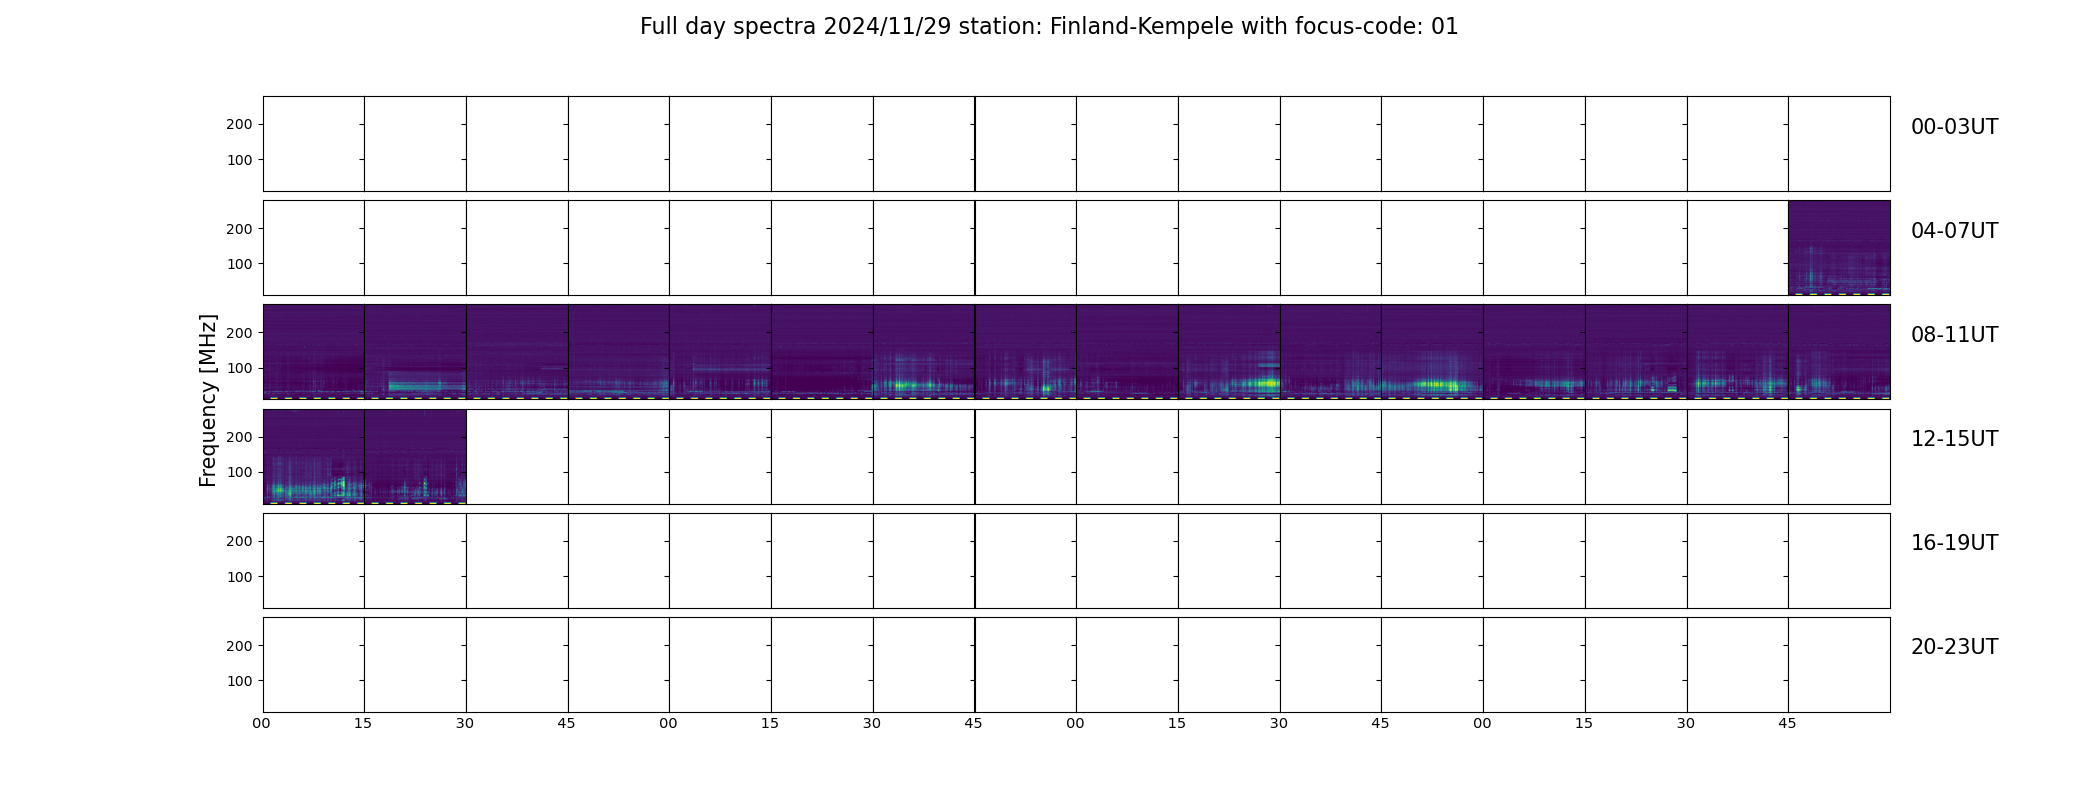The height and width of the screenshot is (800, 2100).
Task: Select the '00-03UT' row label
Action: pos(1954,127)
